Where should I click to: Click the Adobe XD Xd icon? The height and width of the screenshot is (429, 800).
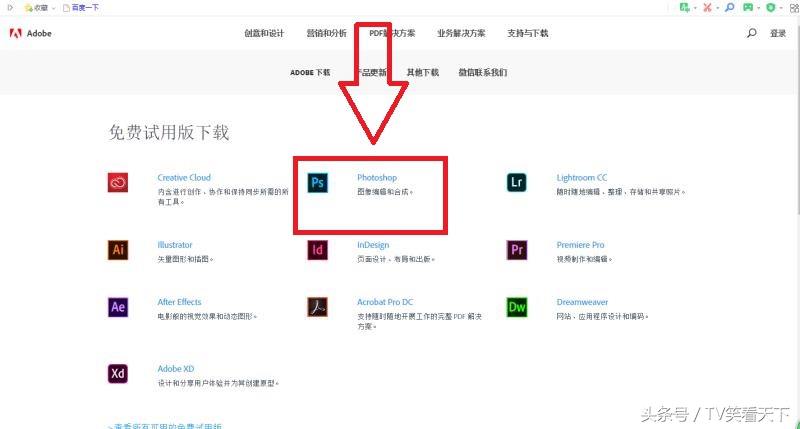coord(118,373)
